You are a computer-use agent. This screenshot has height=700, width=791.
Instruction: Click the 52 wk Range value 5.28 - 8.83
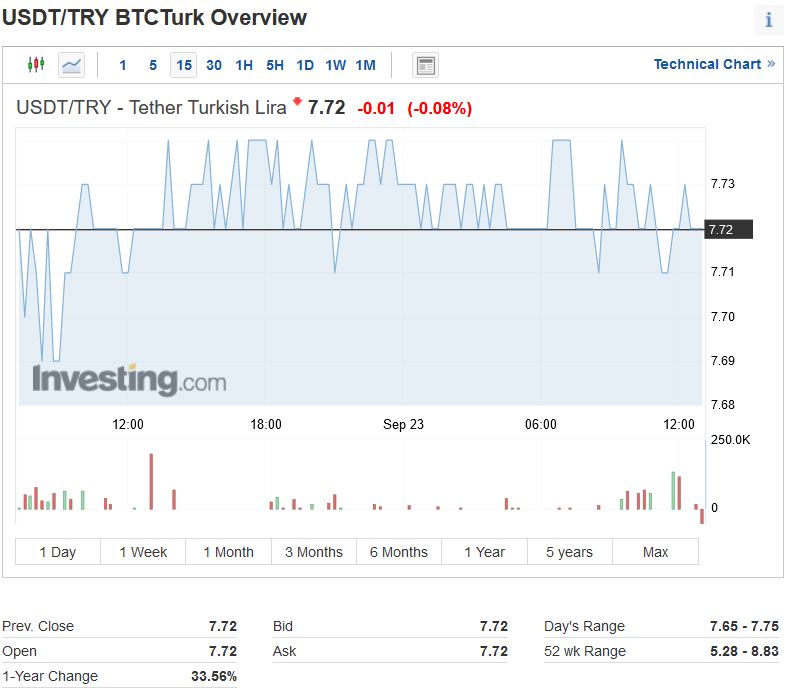point(744,651)
